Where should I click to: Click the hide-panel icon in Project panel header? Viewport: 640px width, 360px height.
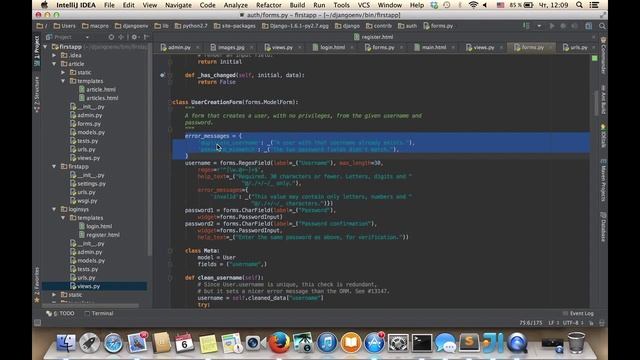click(146, 37)
